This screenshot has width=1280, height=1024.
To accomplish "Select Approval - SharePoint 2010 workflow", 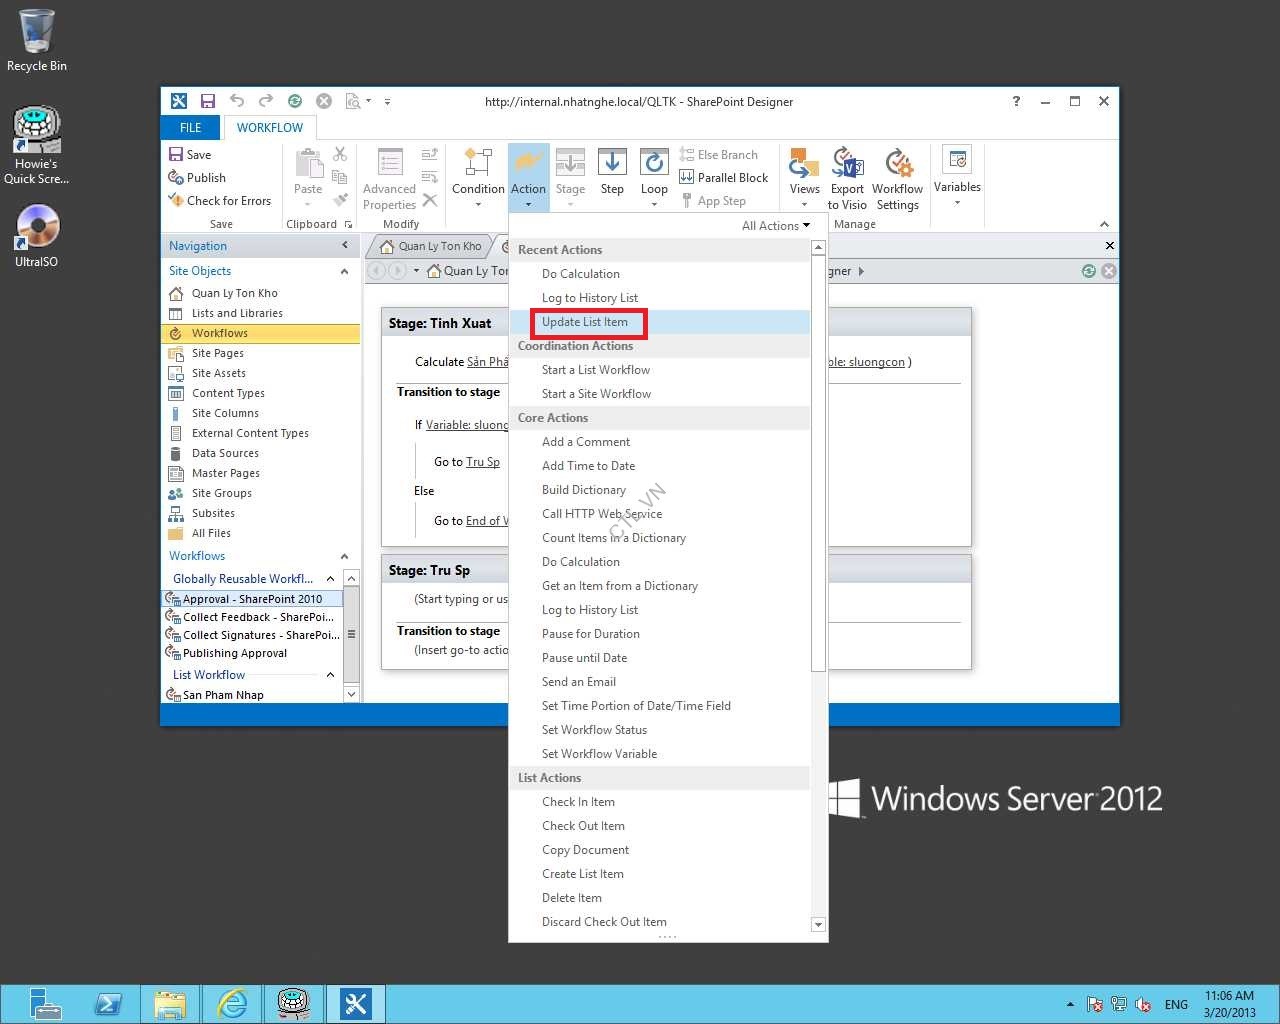I will (x=252, y=599).
